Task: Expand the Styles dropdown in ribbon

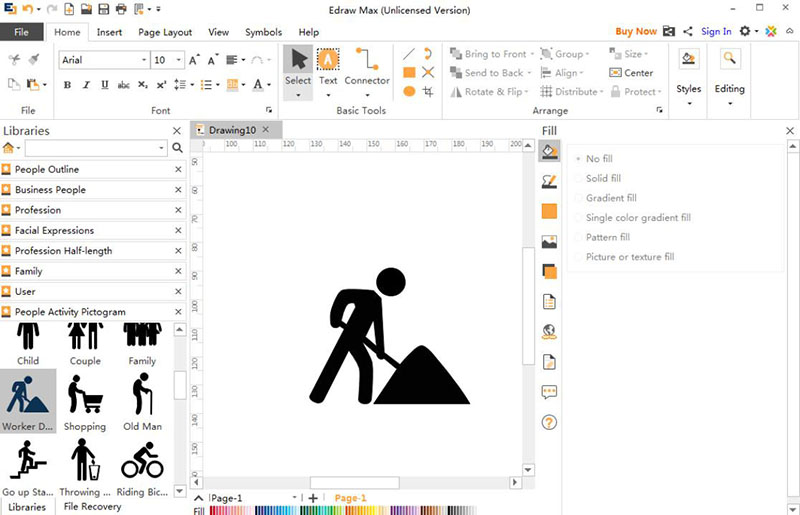Action: pyautogui.click(x=688, y=89)
